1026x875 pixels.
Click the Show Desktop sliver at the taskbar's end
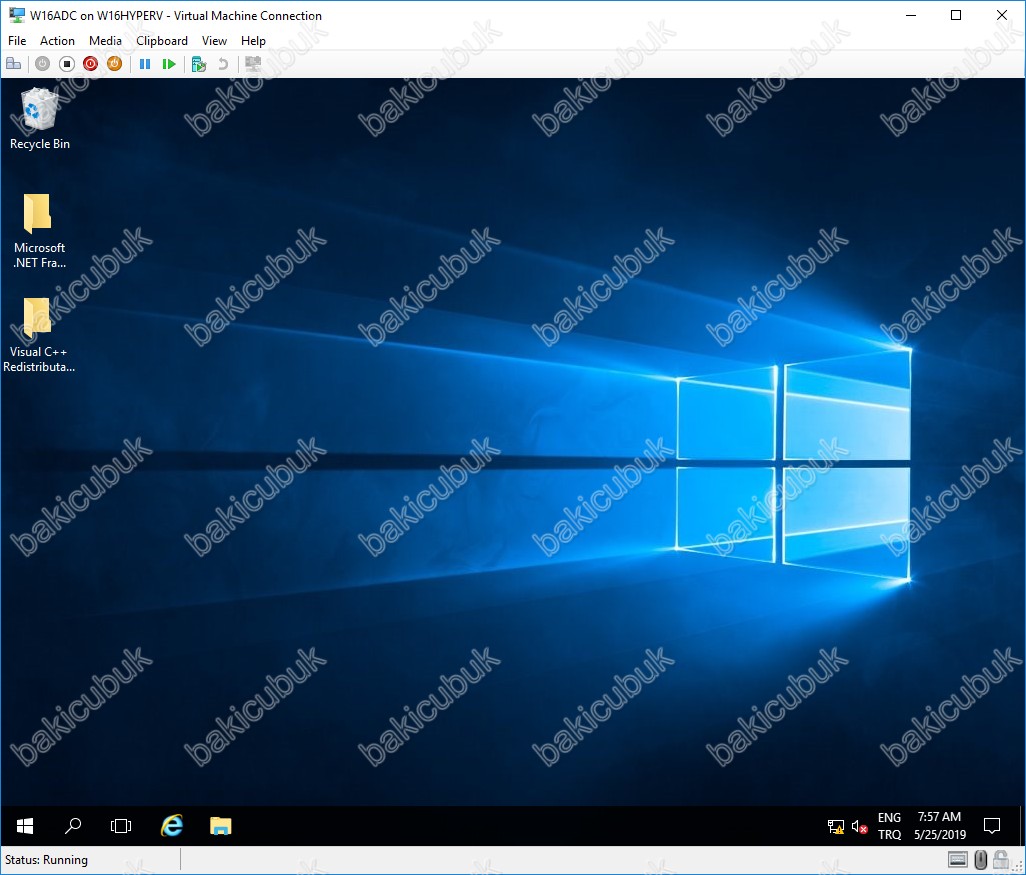pyautogui.click(x=1022, y=826)
